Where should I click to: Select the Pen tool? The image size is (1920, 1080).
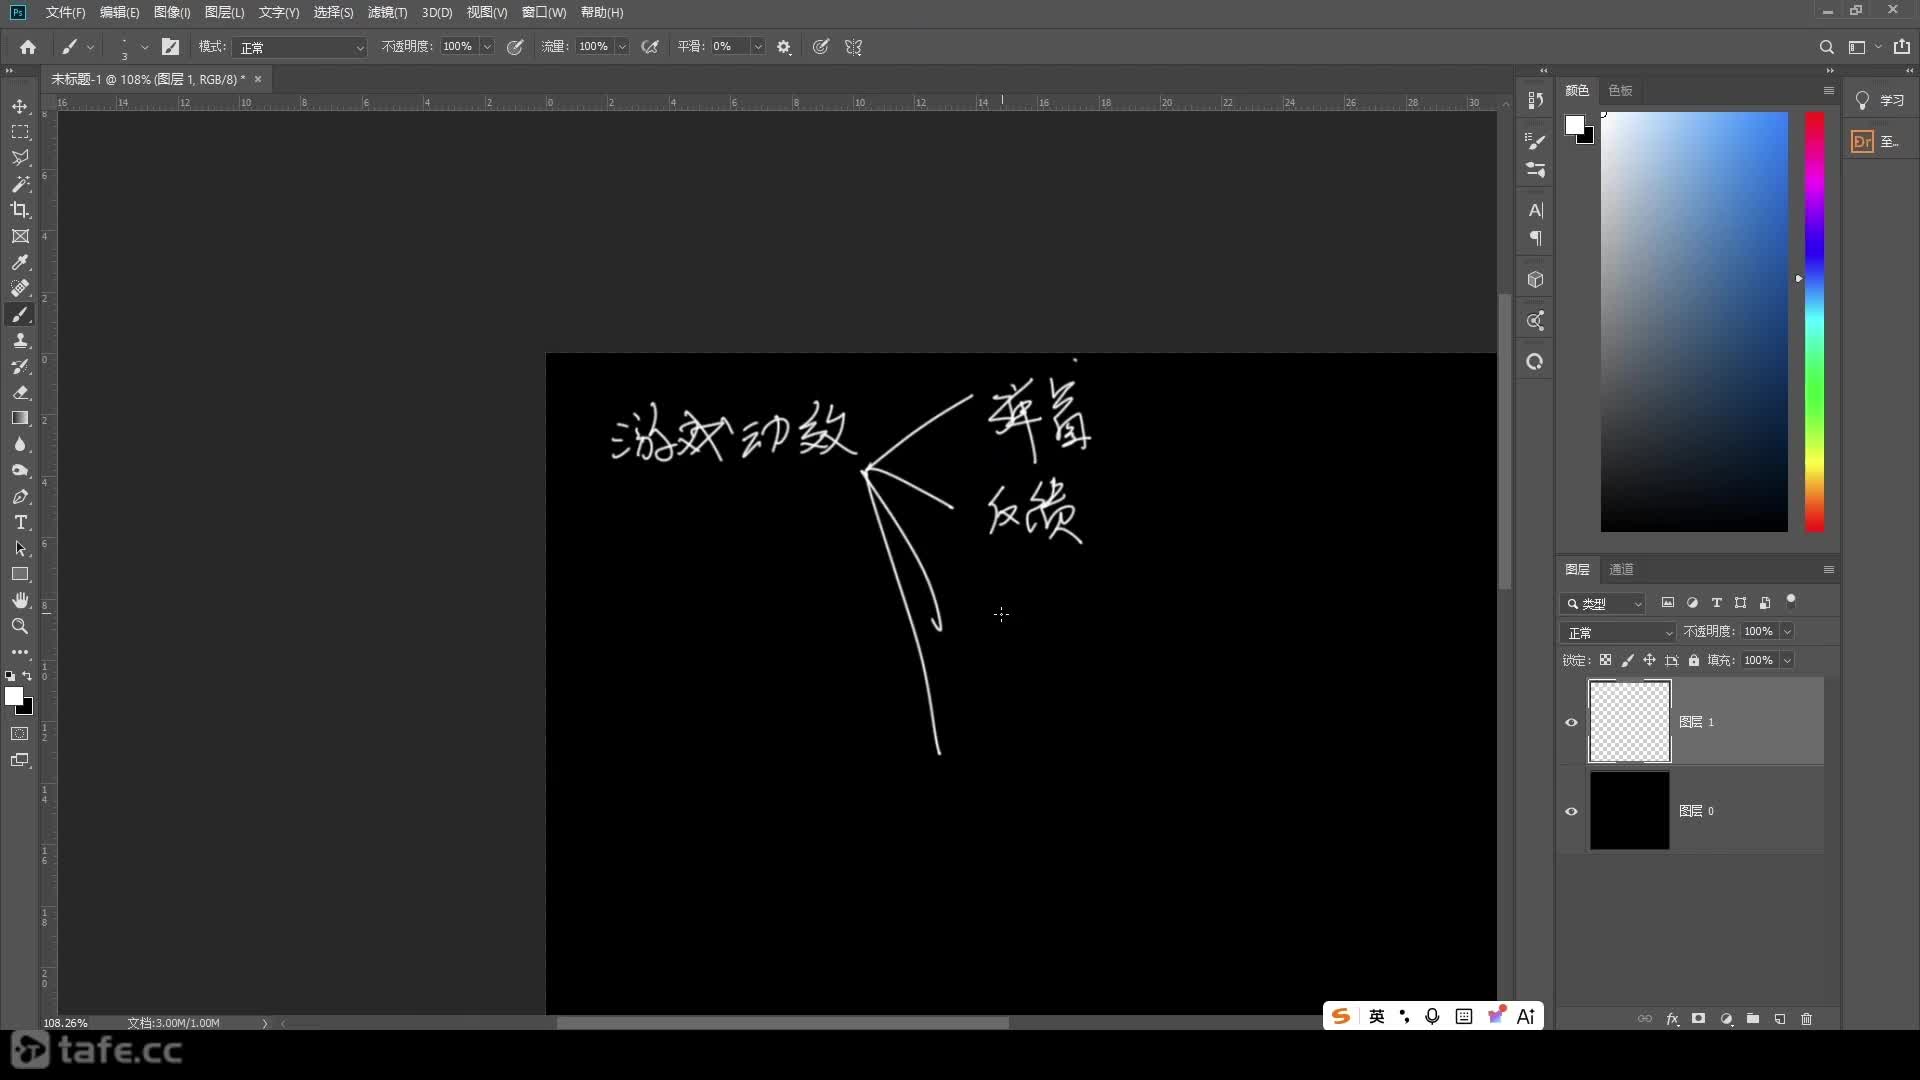[20, 496]
